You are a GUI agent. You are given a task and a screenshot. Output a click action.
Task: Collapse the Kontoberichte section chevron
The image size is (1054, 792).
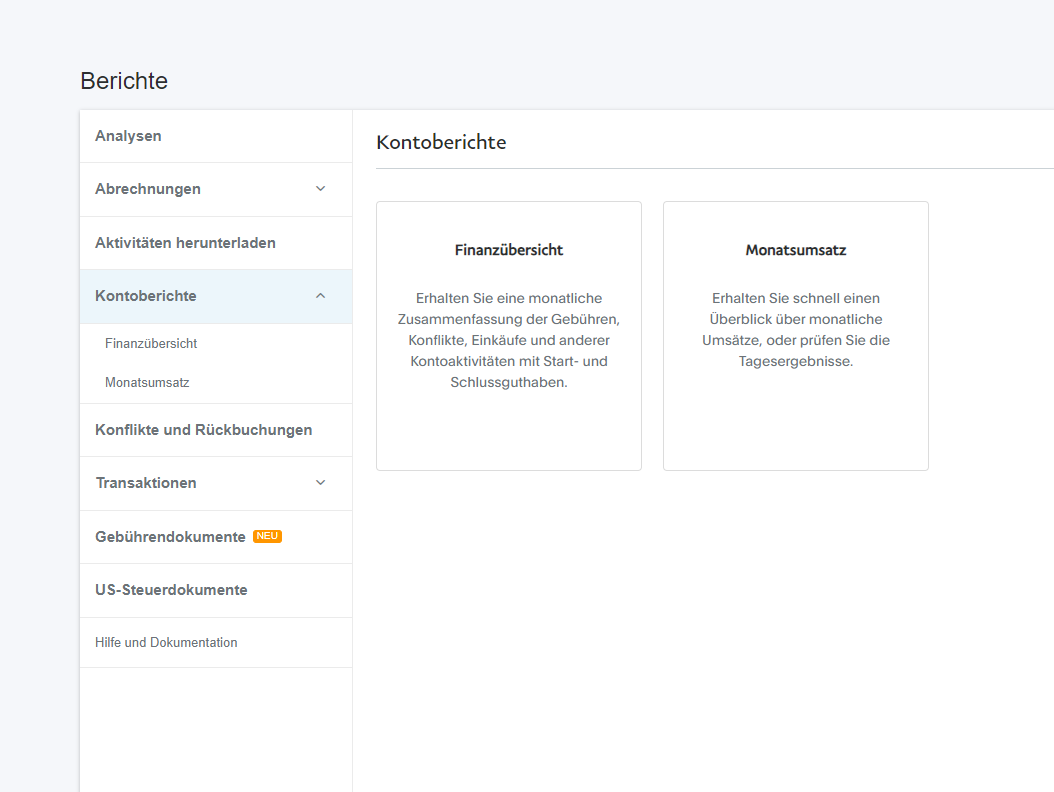[x=320, y=296]
